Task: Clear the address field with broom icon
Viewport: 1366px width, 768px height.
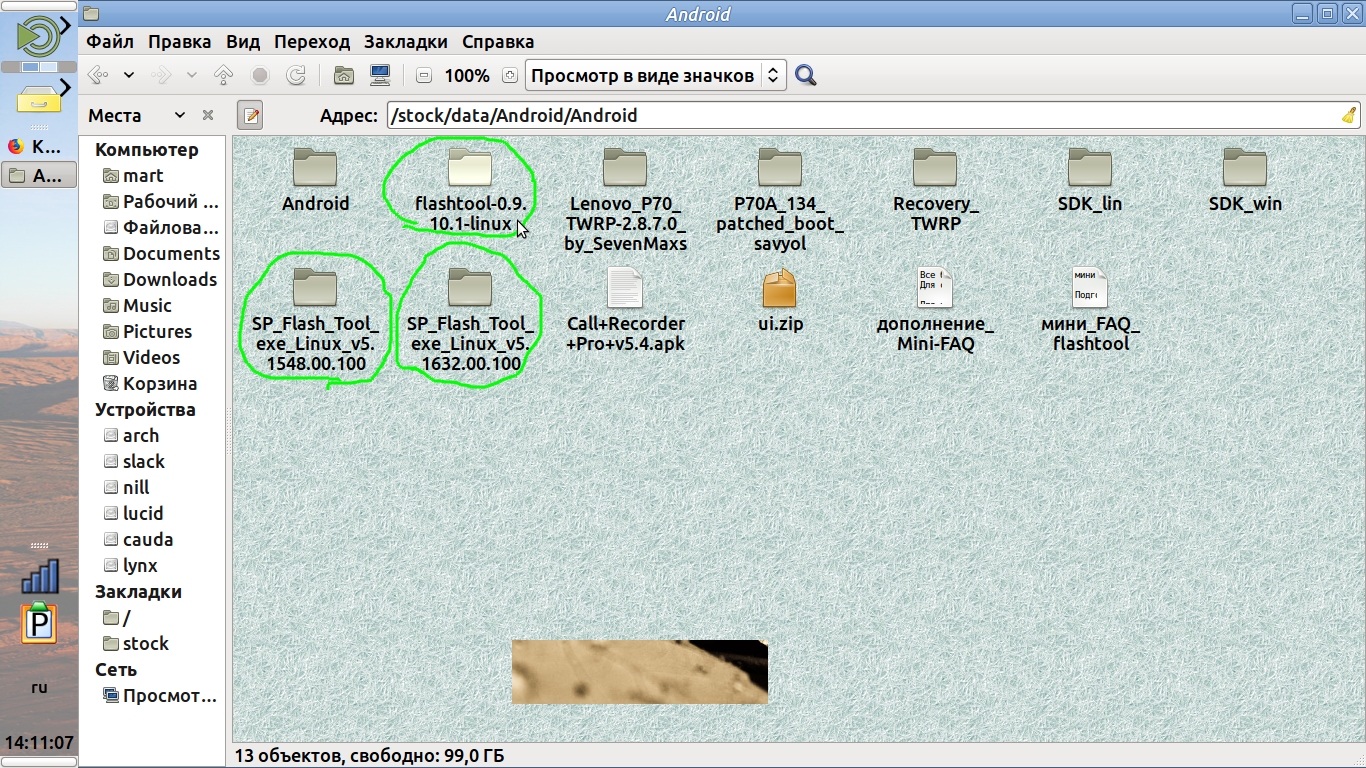Action: (x=1349, y=115)
